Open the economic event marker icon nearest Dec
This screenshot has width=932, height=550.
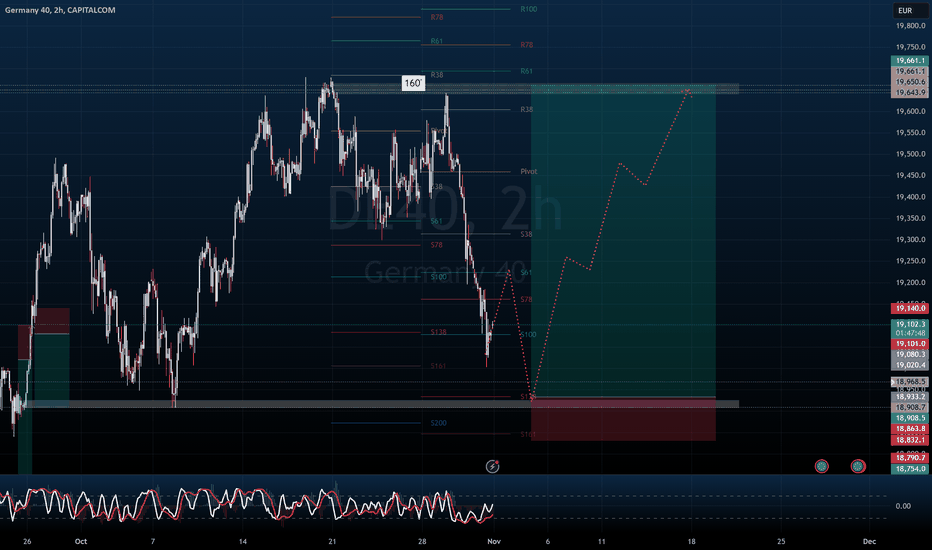coord(858,466)
